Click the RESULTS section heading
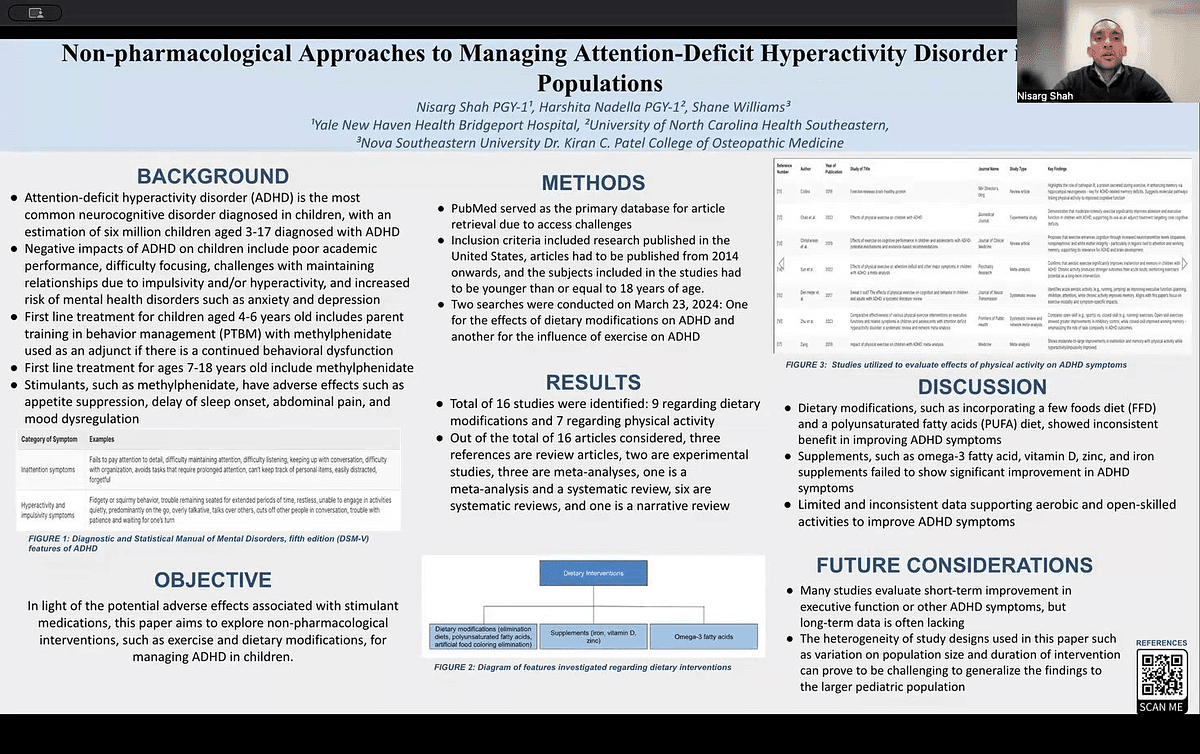The height and width of the screenshot is (754, 1200). tap(594, 382)
